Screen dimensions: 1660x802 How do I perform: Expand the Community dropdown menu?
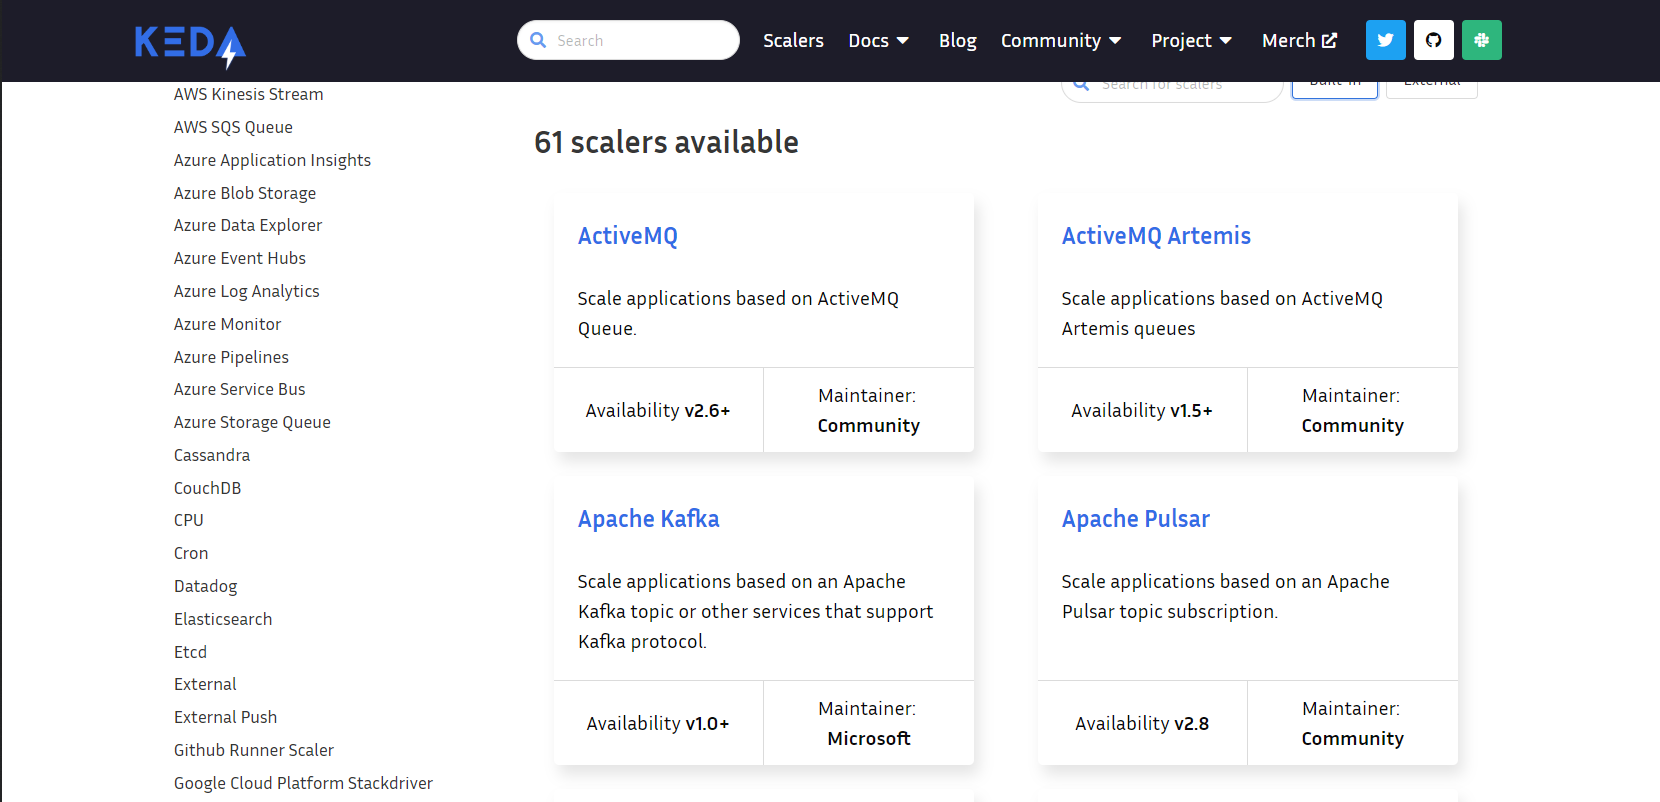(1061, 41)
